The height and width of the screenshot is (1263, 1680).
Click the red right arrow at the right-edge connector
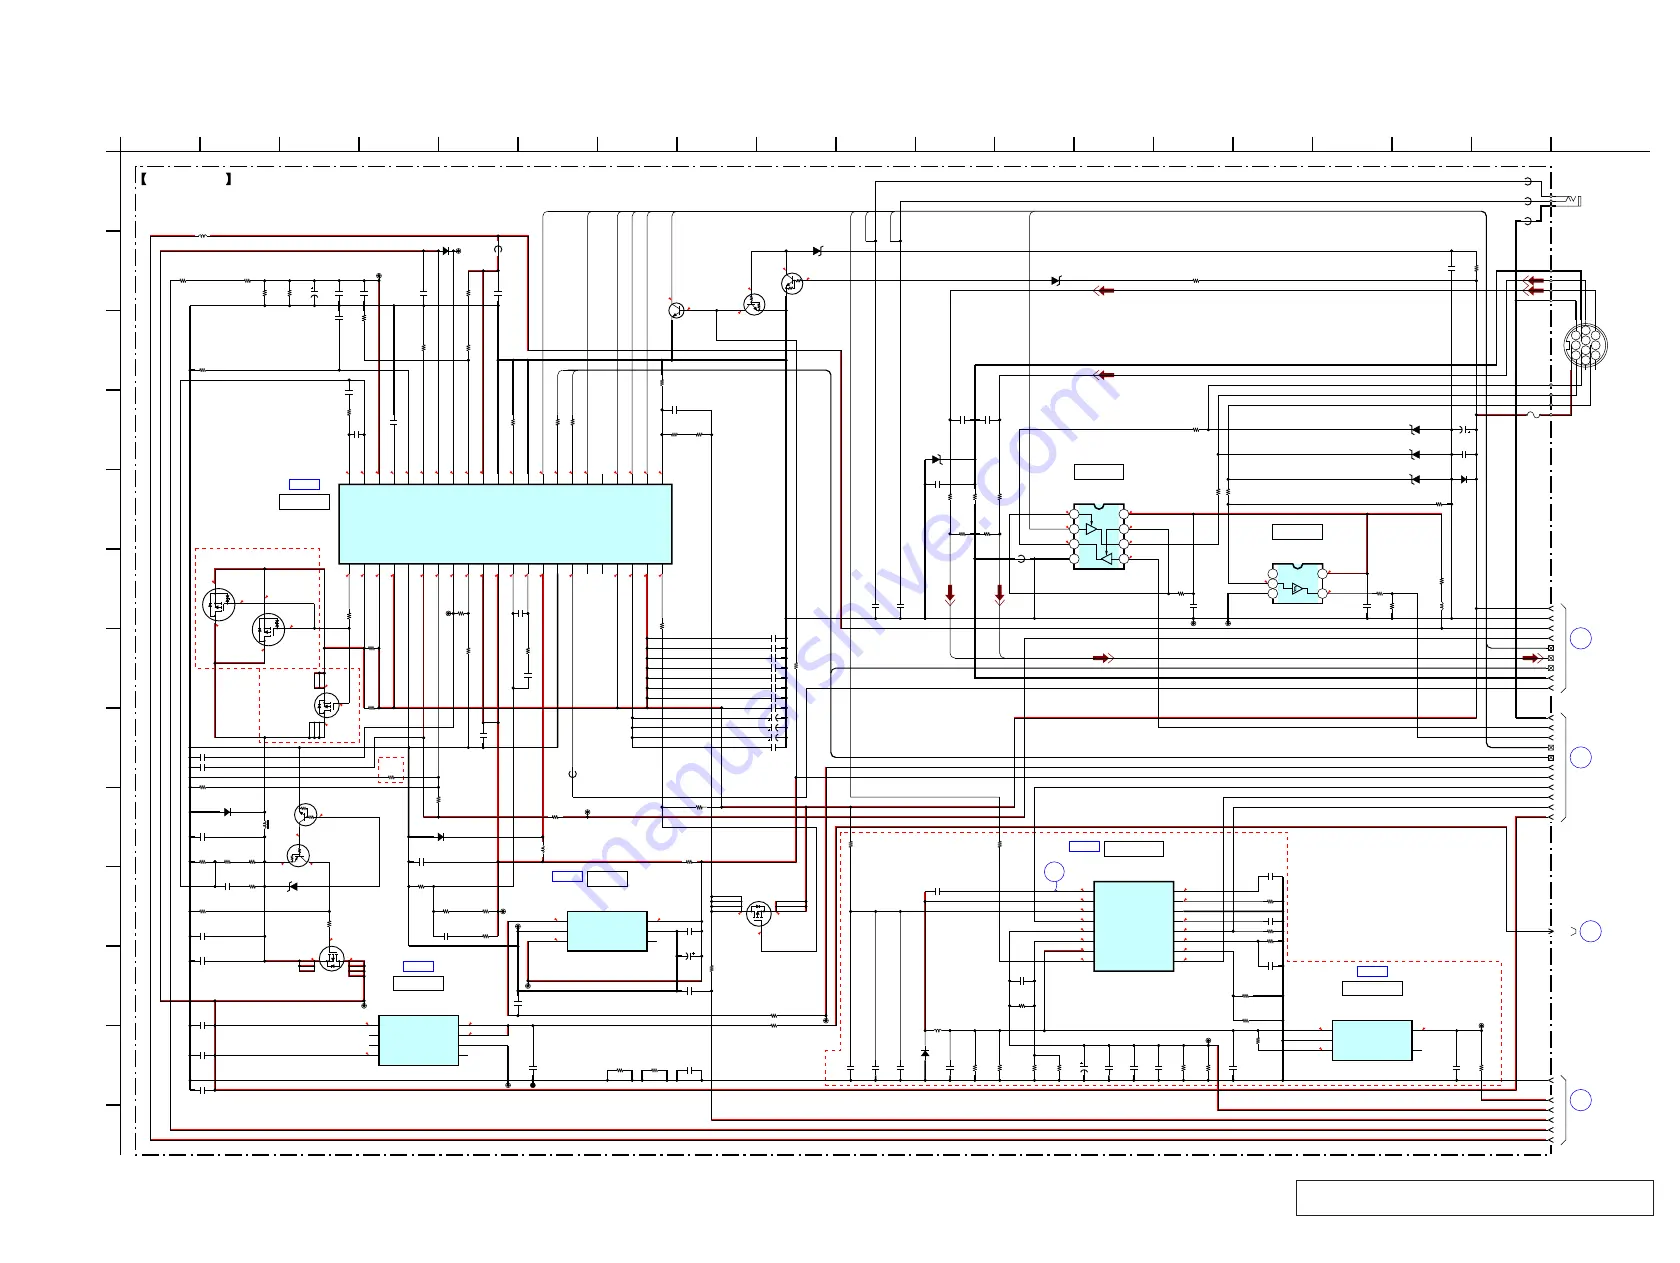[1532, 658]
